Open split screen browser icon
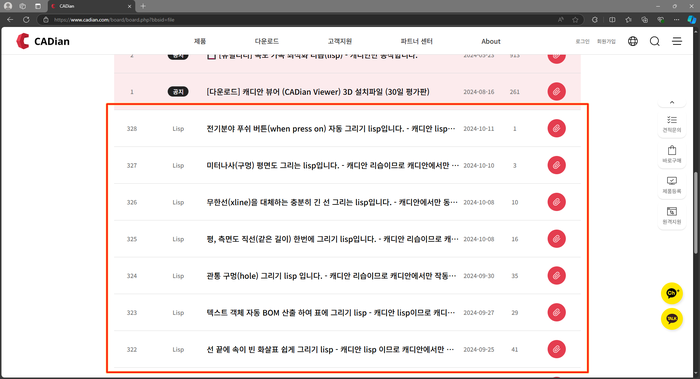Image resolution: width=700 pixels, height=379 pixels. pyautogui.click(x=612, y=20)
